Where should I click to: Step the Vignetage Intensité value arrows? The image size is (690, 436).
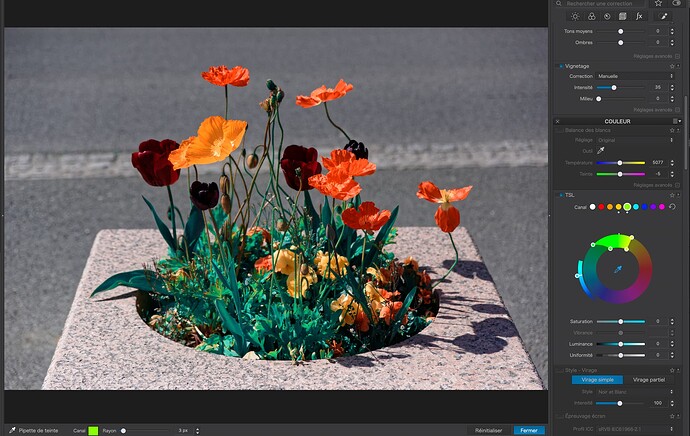672,88
